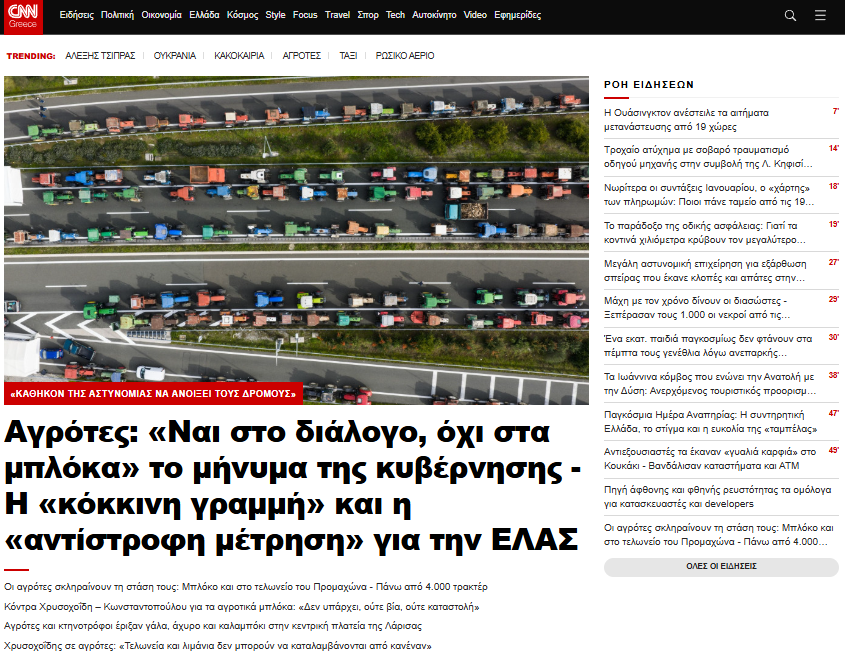Read the Παγκόσμια Ημέρα Αναπηρίας story
Viewport: 845px width, 666px height.
710,421
